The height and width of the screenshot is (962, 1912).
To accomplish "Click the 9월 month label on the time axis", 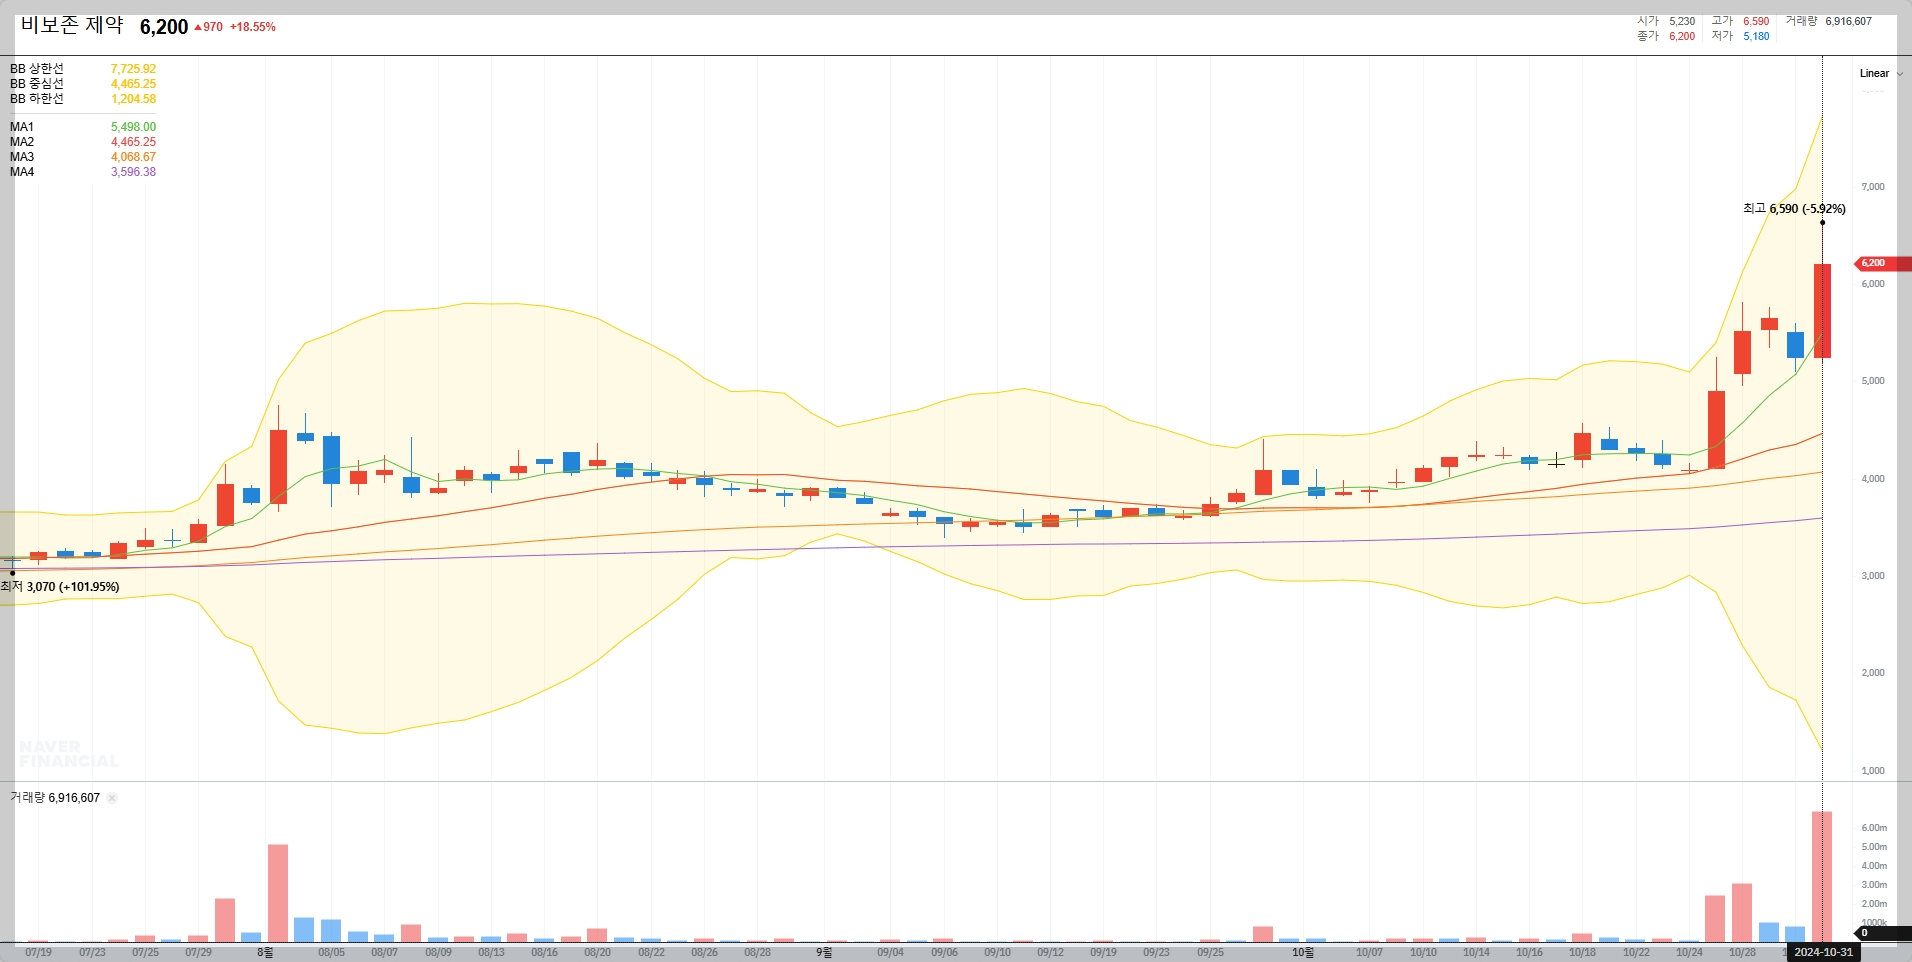I will [x=823, y=952].
